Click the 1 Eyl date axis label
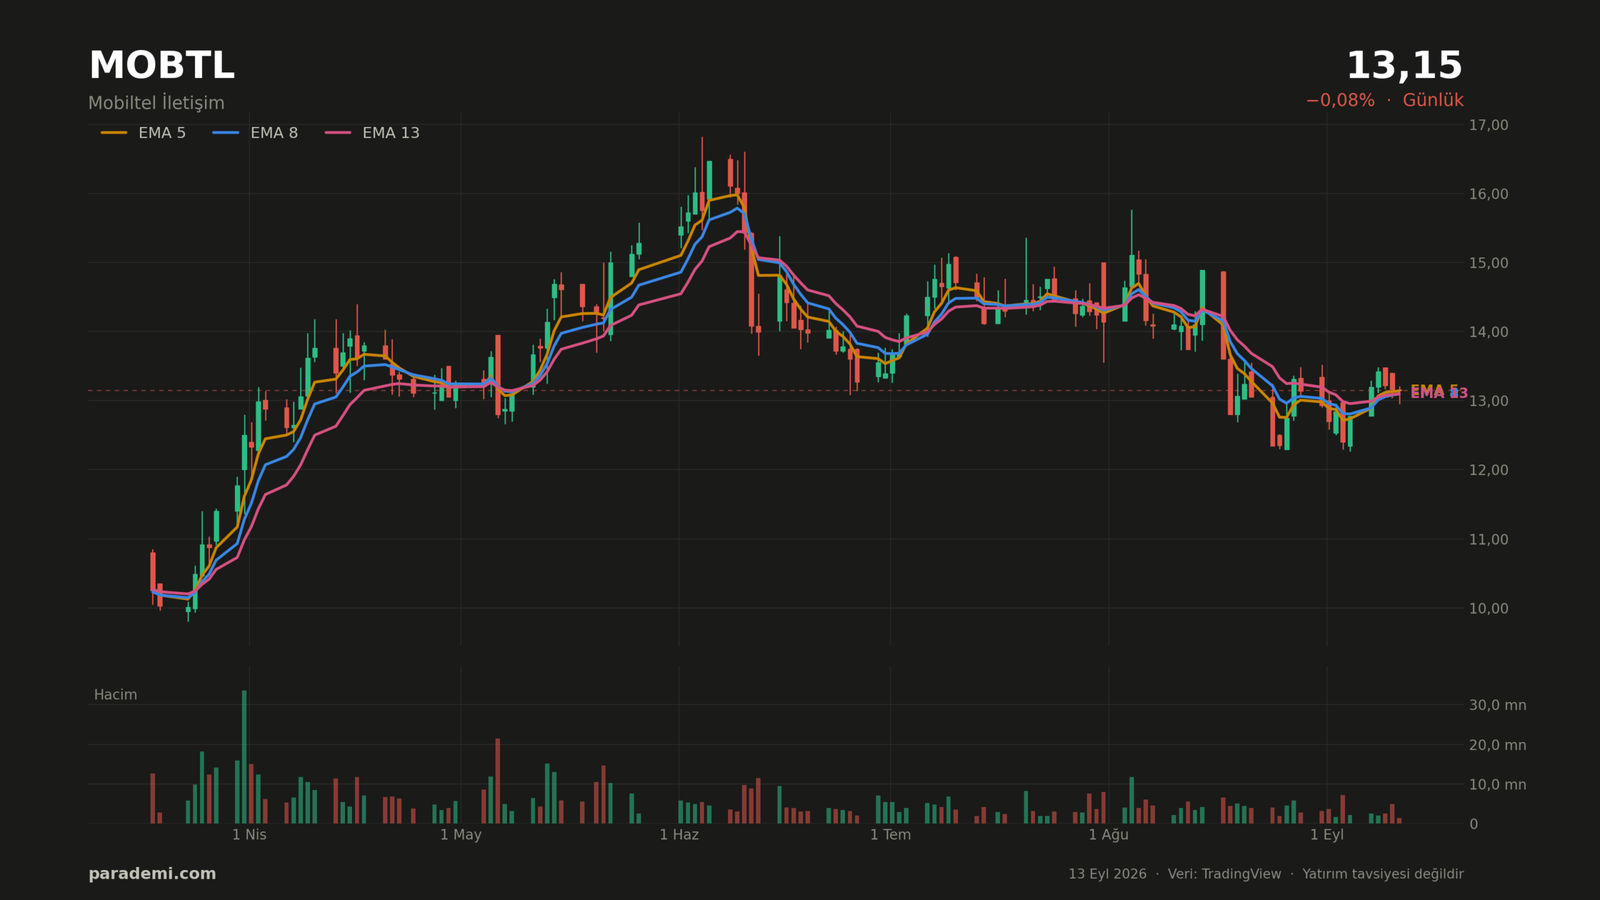 click(x=1327, y=835)
